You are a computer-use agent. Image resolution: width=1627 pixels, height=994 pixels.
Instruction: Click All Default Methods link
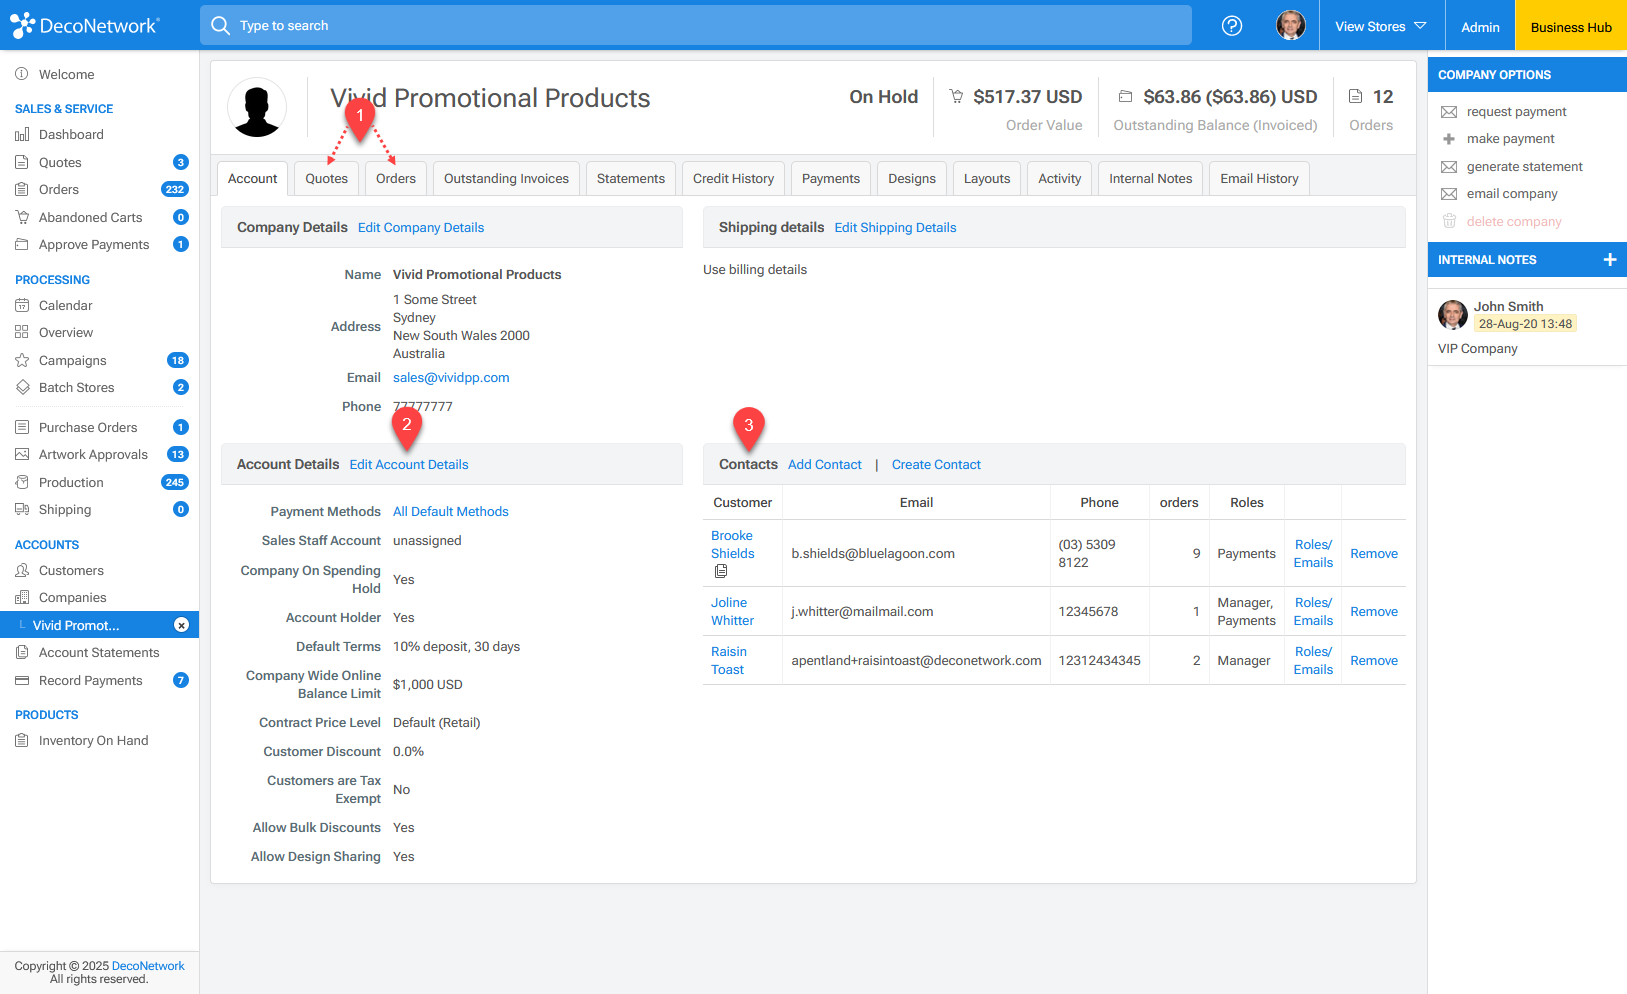tap(451, 511)
